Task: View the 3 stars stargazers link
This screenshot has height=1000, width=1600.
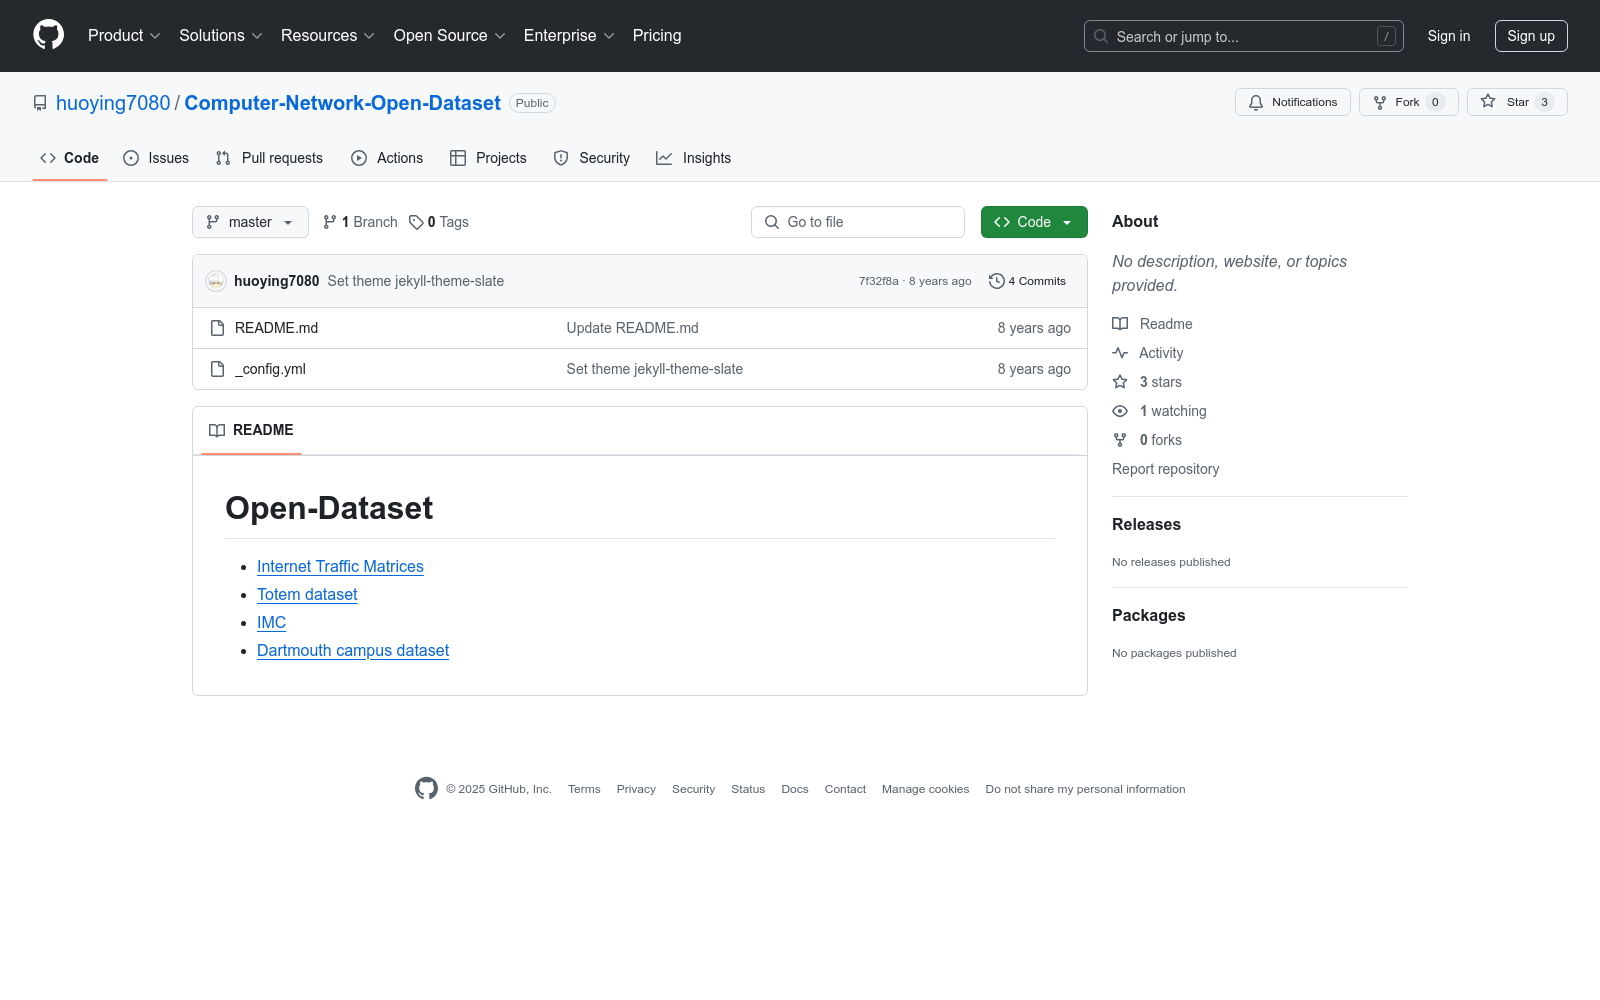Action: coord(1147,382)
